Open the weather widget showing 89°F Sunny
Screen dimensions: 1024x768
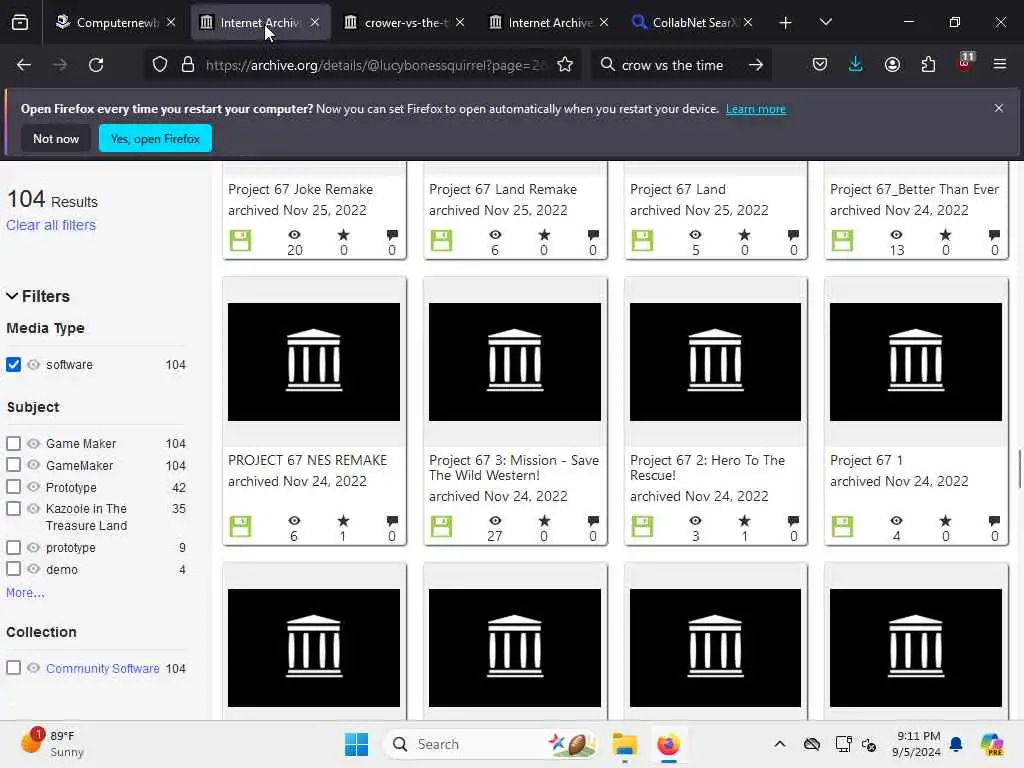52,744
